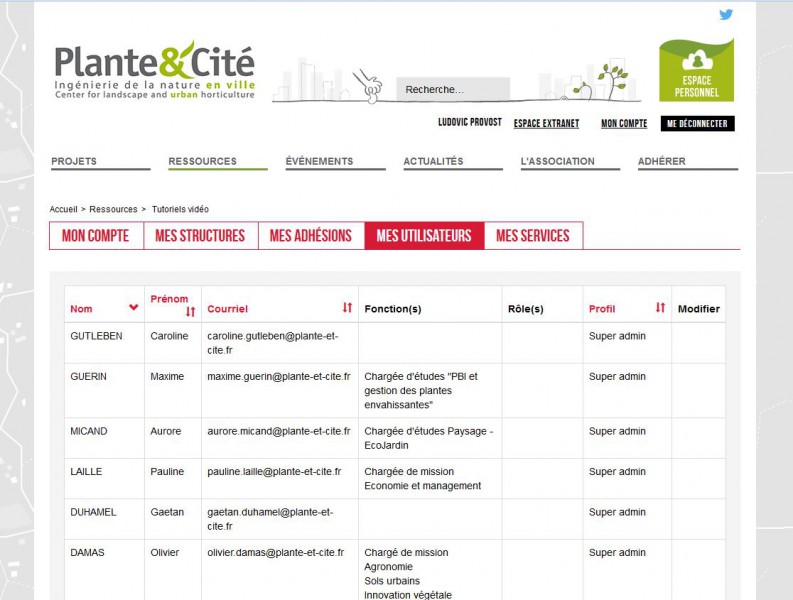Screen dimensions: 793x600
Task: Click Super admin in DAMAS row
Action: click(x=617, y=552)
